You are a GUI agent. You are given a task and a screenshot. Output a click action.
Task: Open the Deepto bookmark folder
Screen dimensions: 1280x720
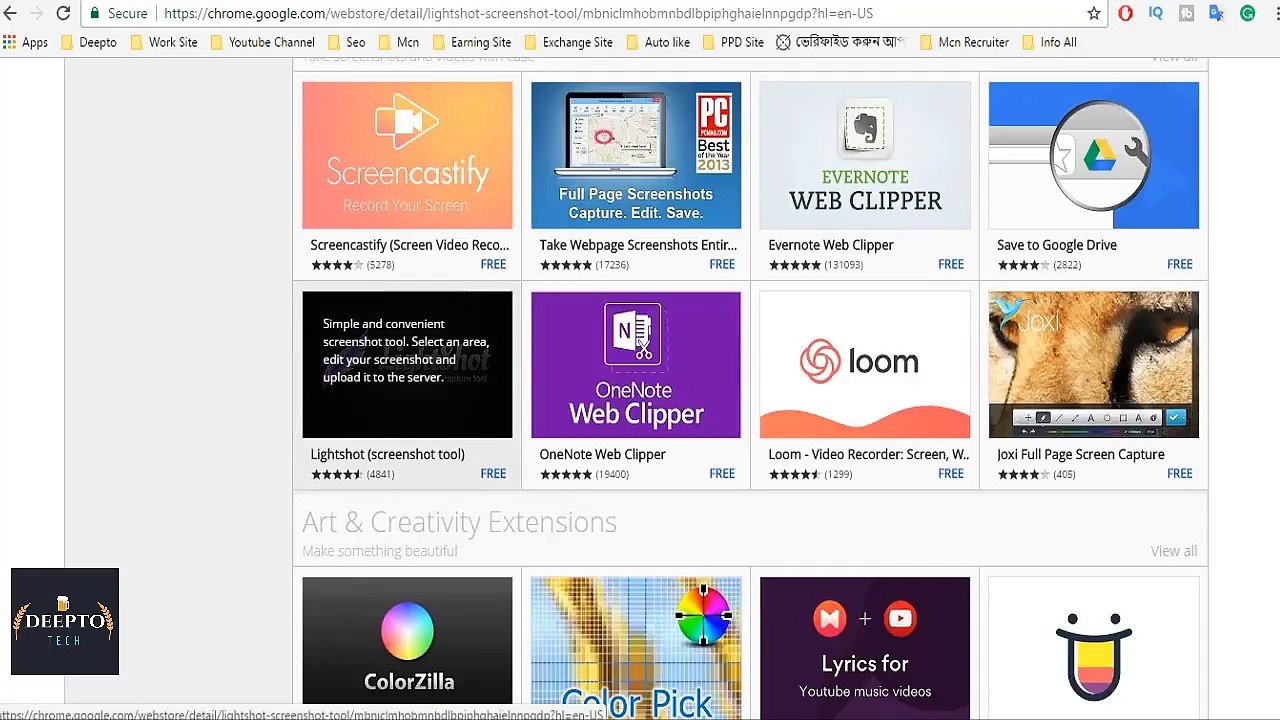(89, 42)
